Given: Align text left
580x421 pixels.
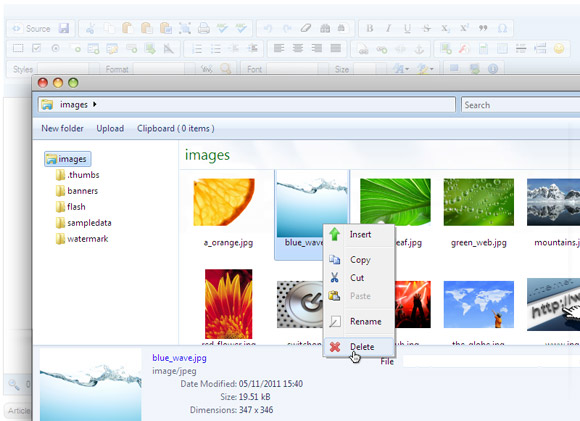Looking at the screenshot, I should pyautogui.click(x=279, y=48).
